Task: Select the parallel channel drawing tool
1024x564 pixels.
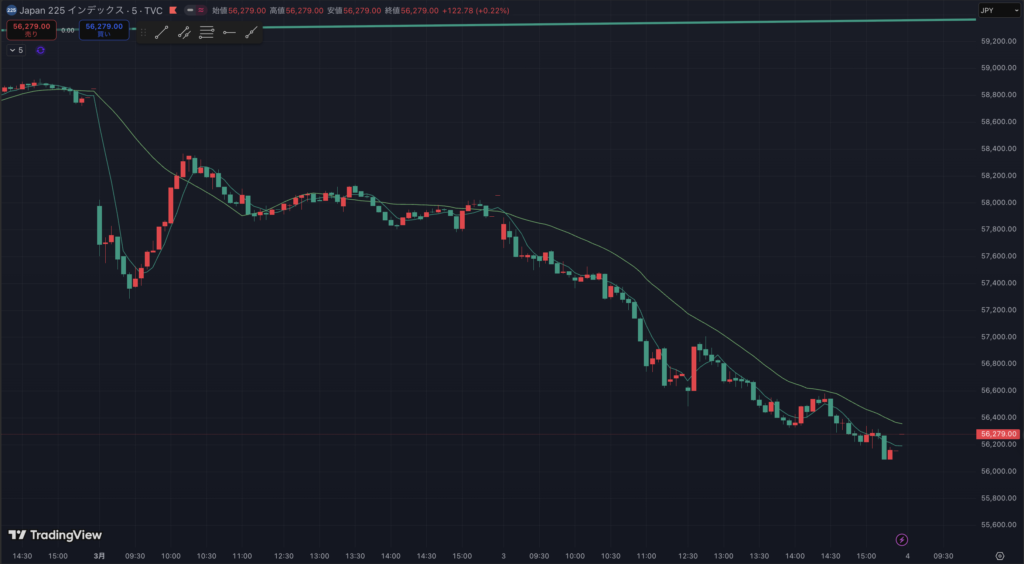Action: pos(184,32)
